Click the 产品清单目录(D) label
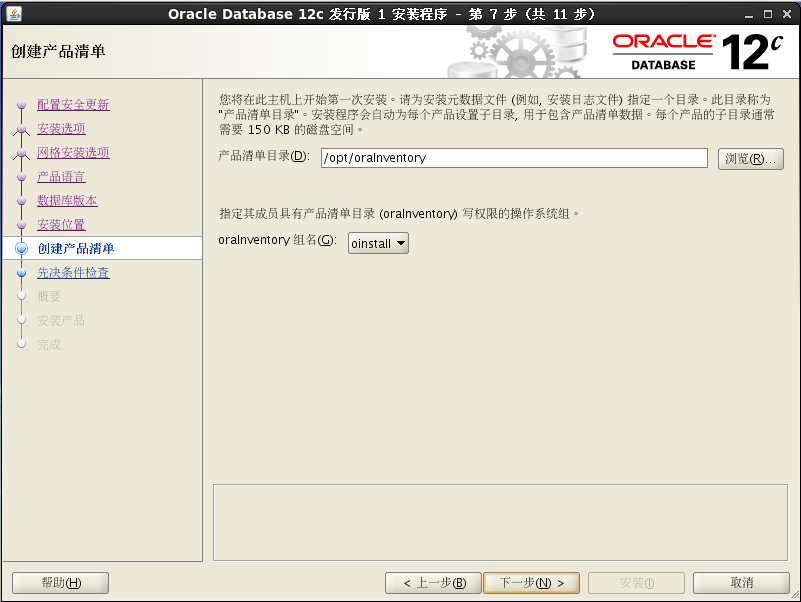801x602 pixels. point(264,156)
